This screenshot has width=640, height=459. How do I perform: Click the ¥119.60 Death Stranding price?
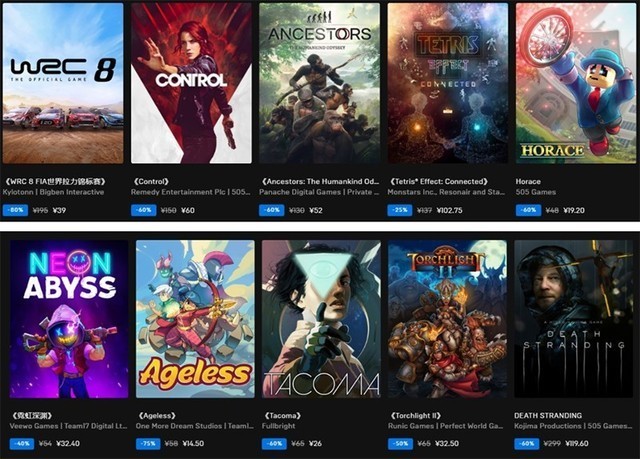pyautogui.click(x=577, y=443)
